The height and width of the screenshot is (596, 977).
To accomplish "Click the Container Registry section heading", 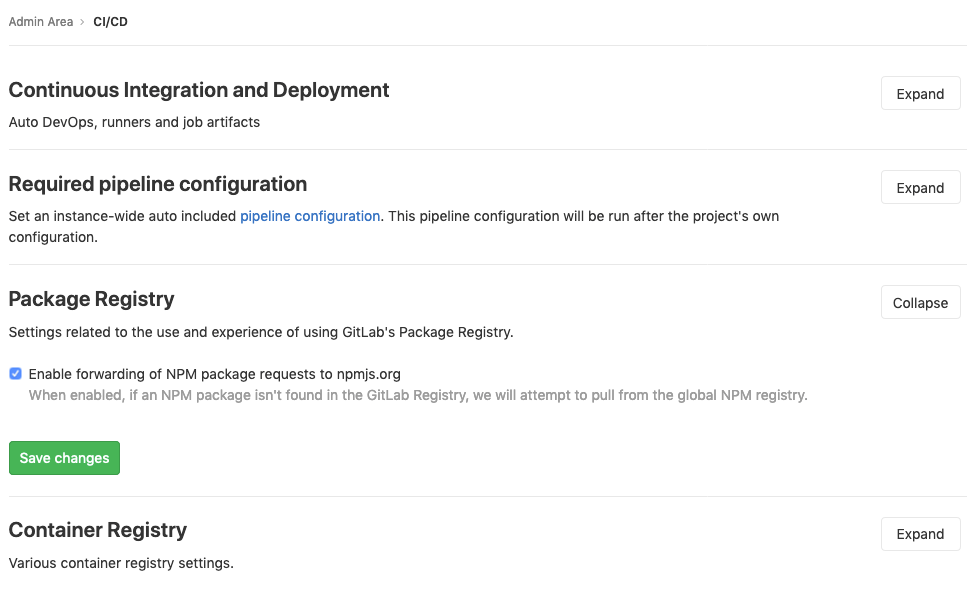I will point(97,530).
